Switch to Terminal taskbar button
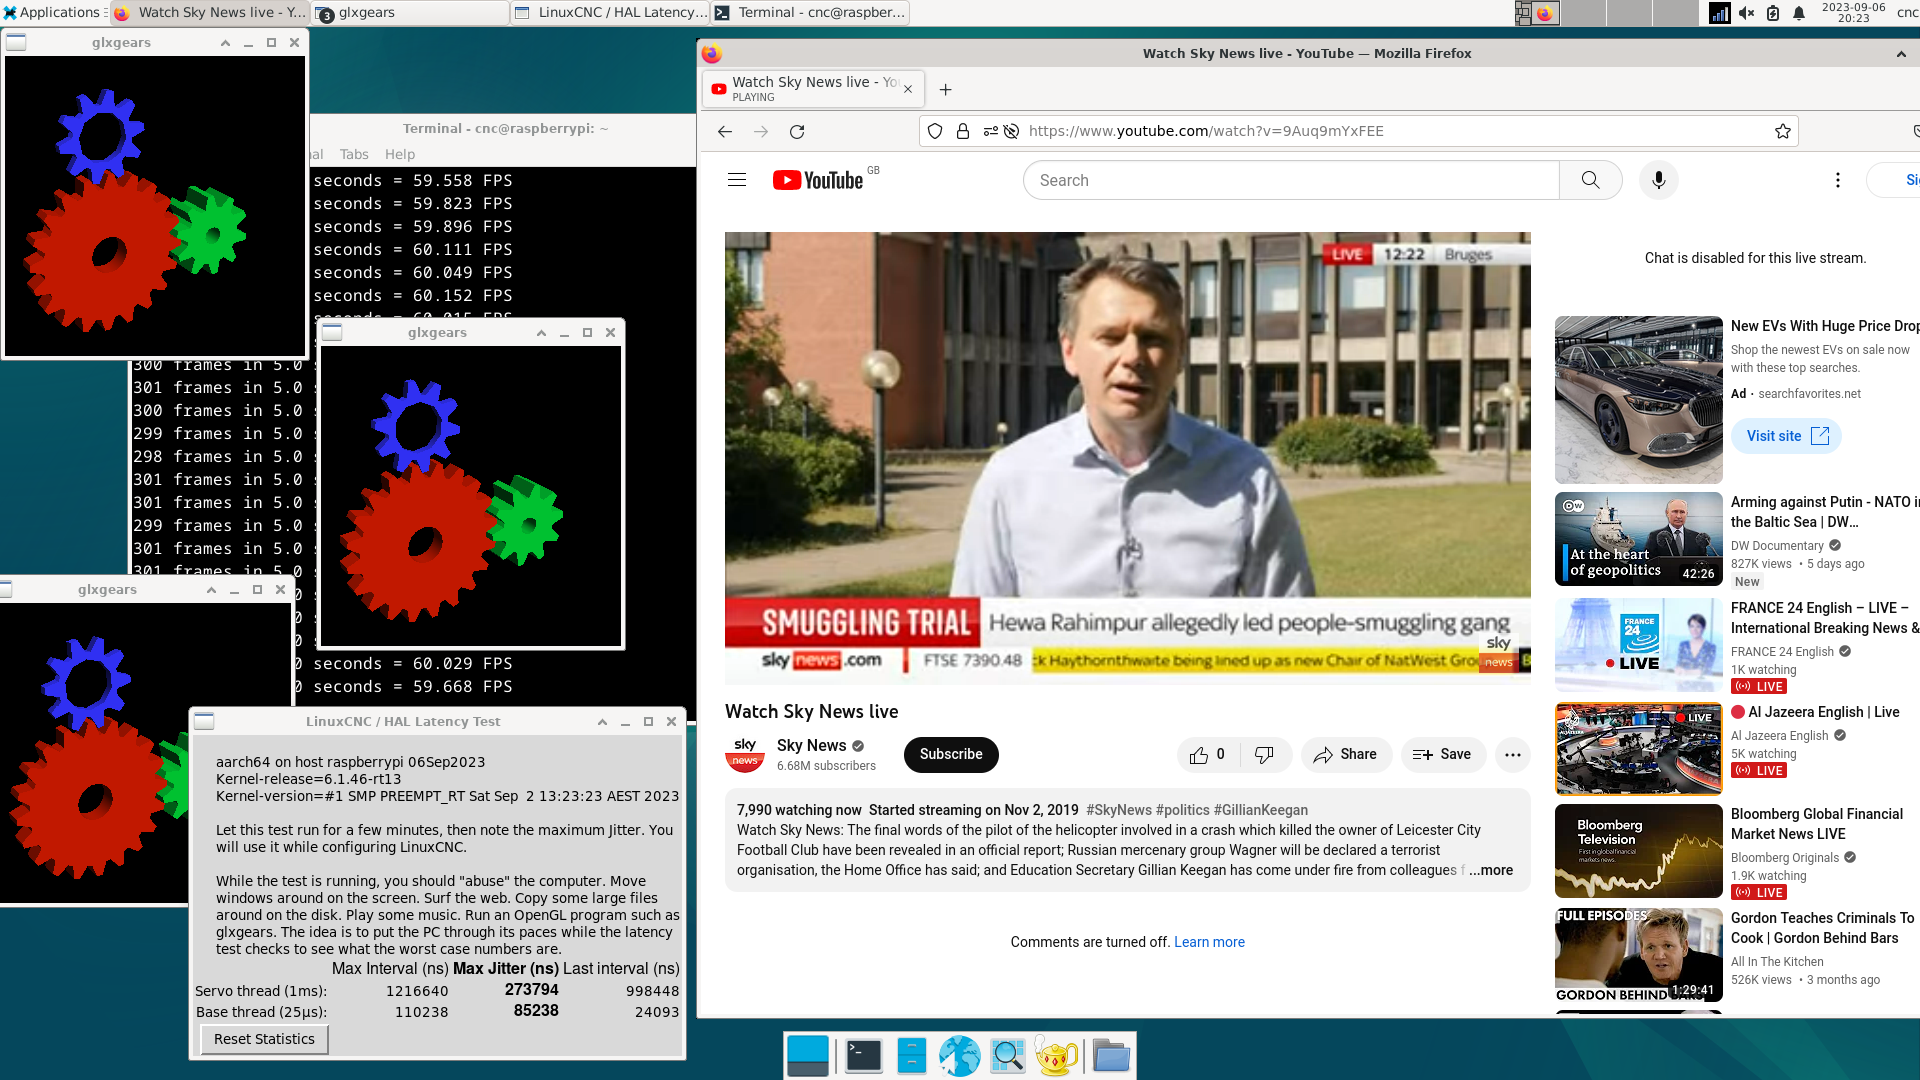The width and height of the screenshot is (1920, 1080). [811, 12]
